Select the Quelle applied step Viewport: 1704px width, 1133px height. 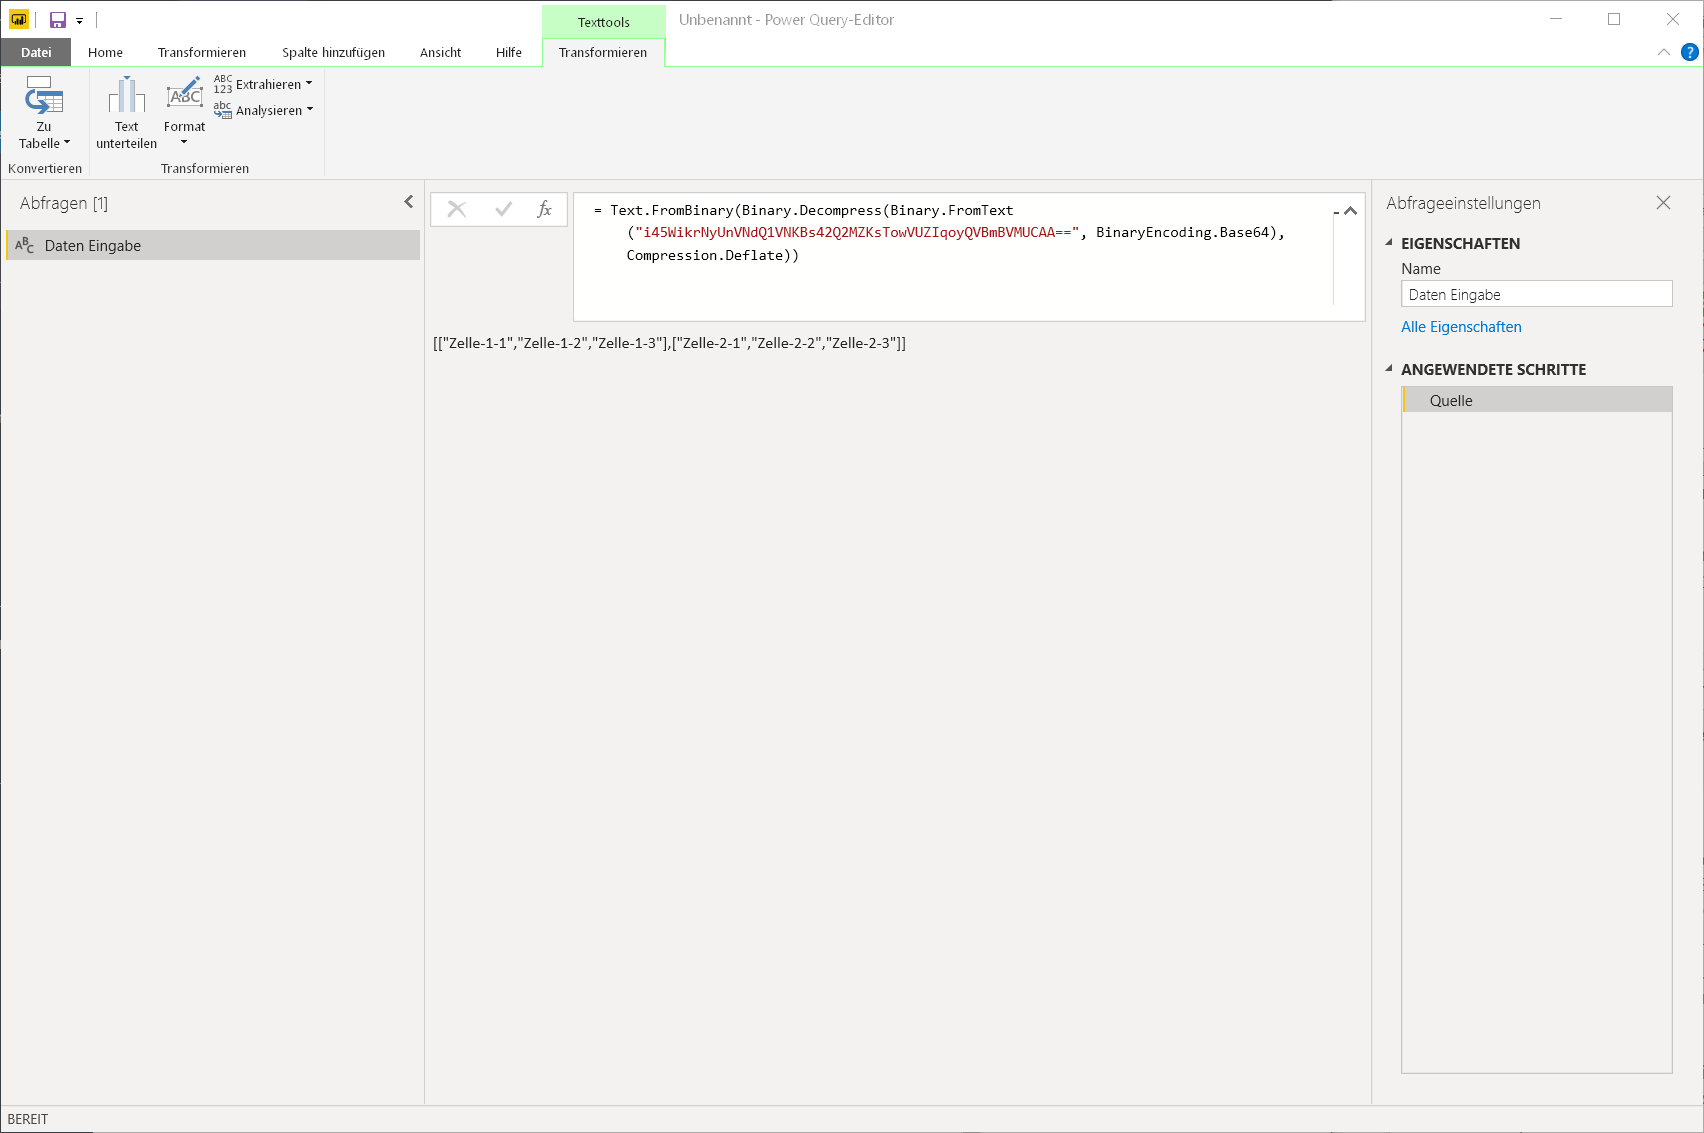(1537, 400)
